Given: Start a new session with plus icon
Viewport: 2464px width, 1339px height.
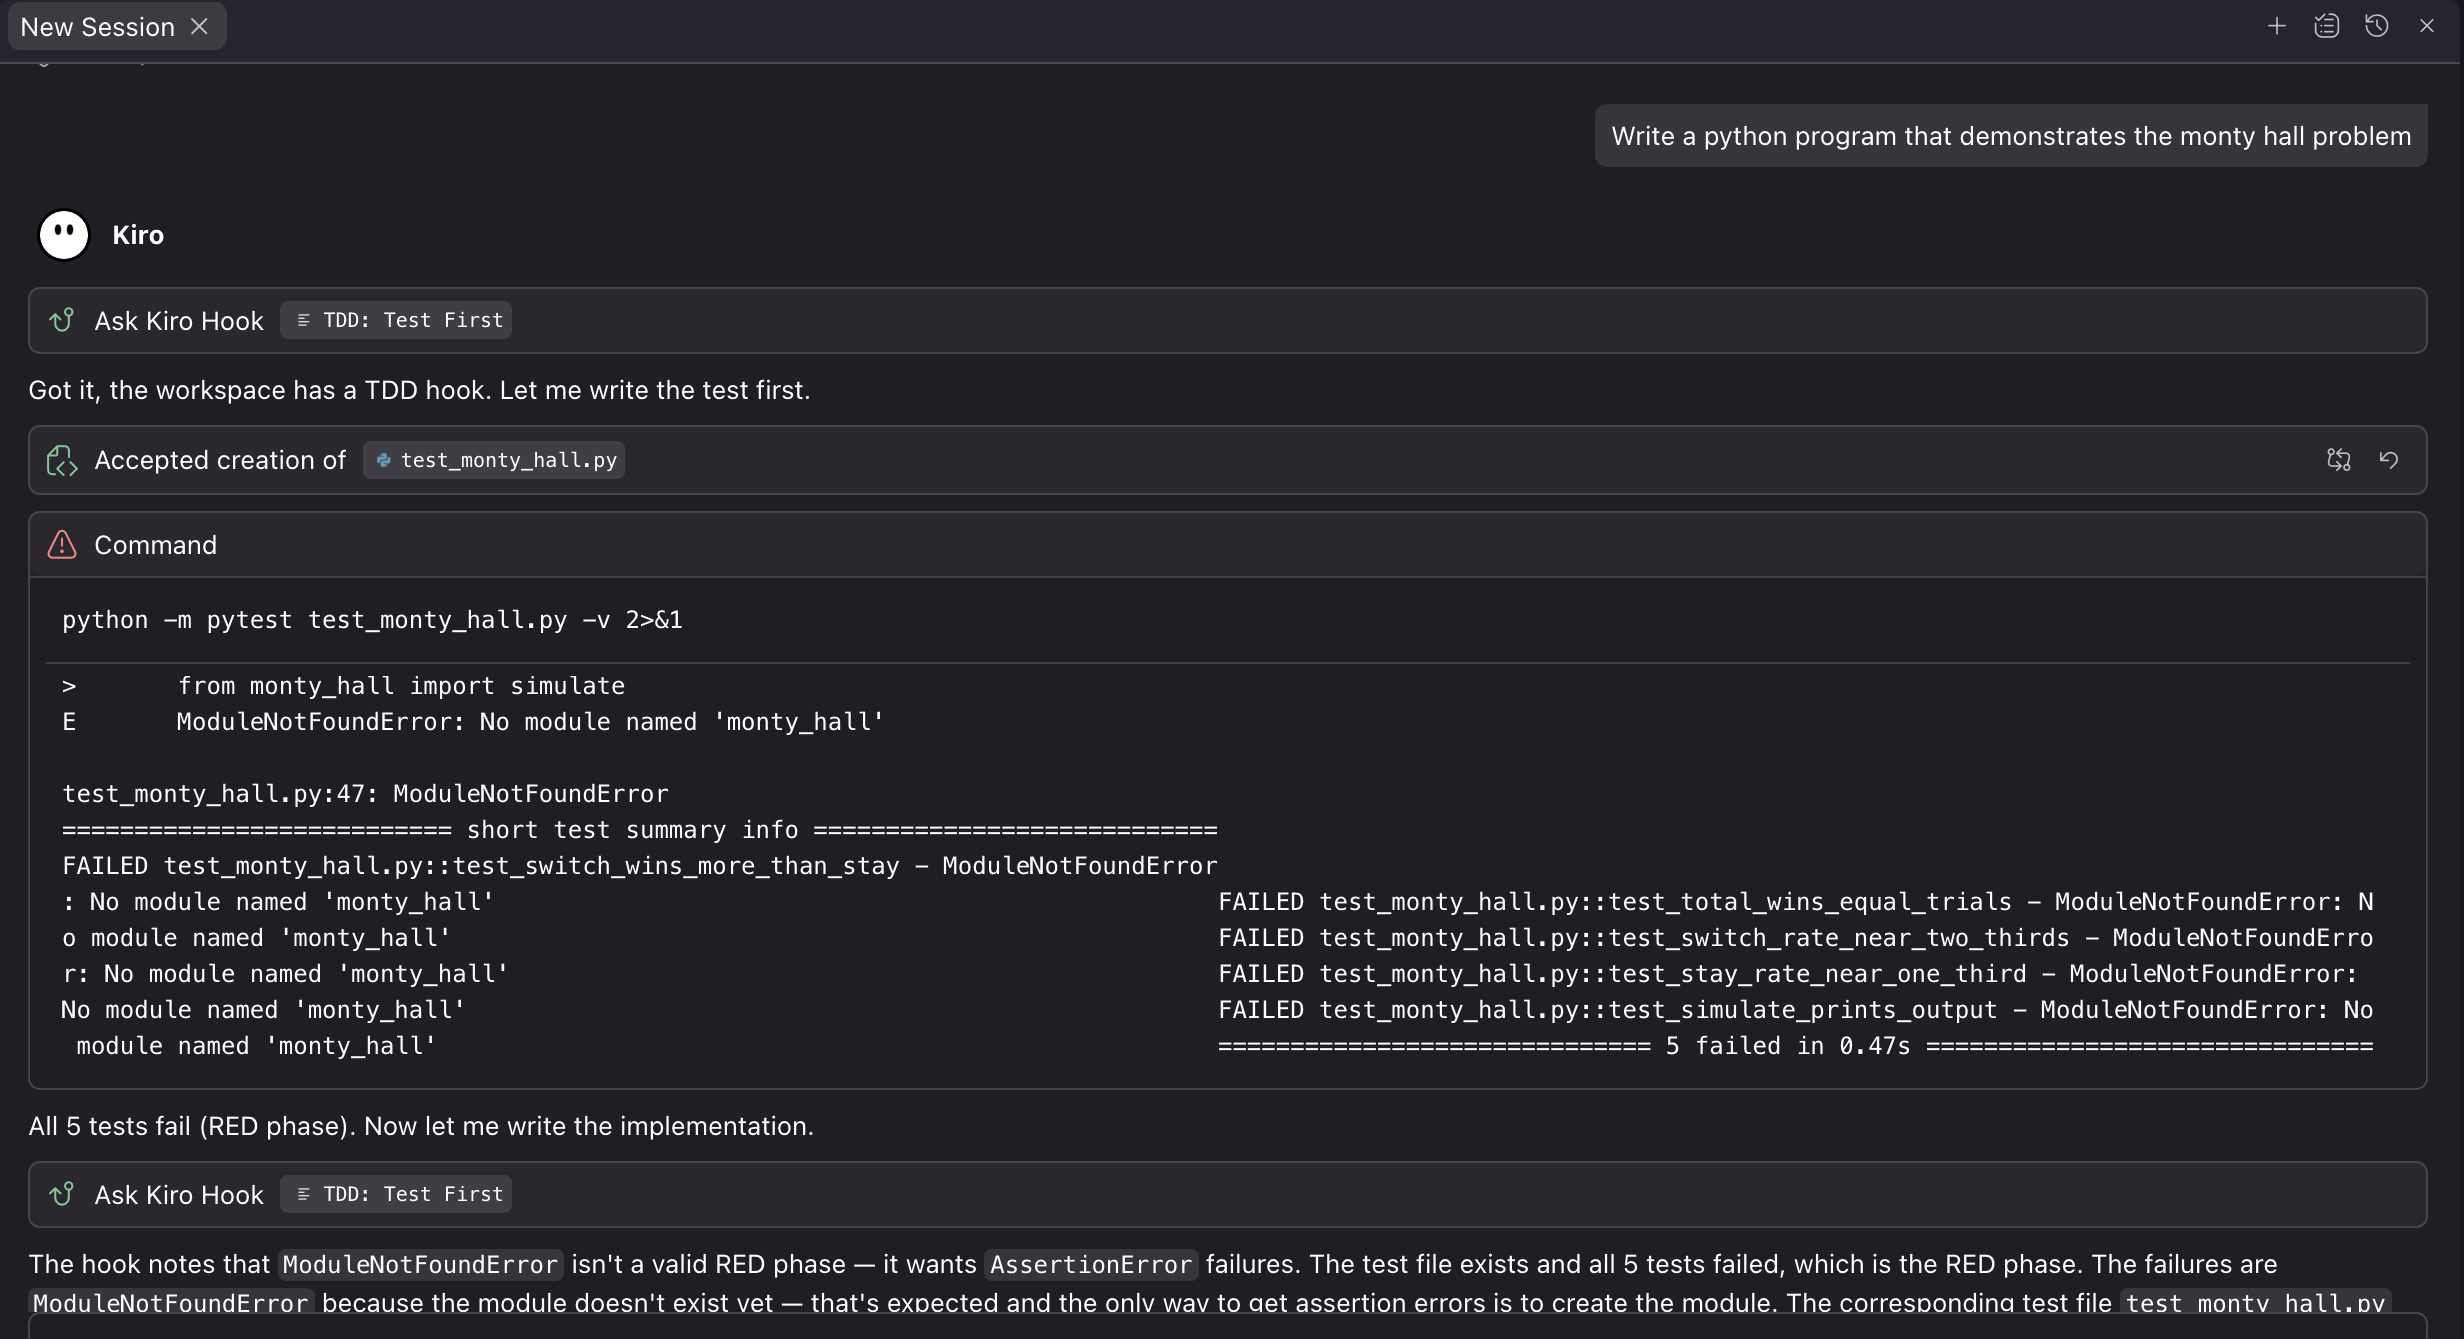Looking at the screenshot, I should (2277, 27).
